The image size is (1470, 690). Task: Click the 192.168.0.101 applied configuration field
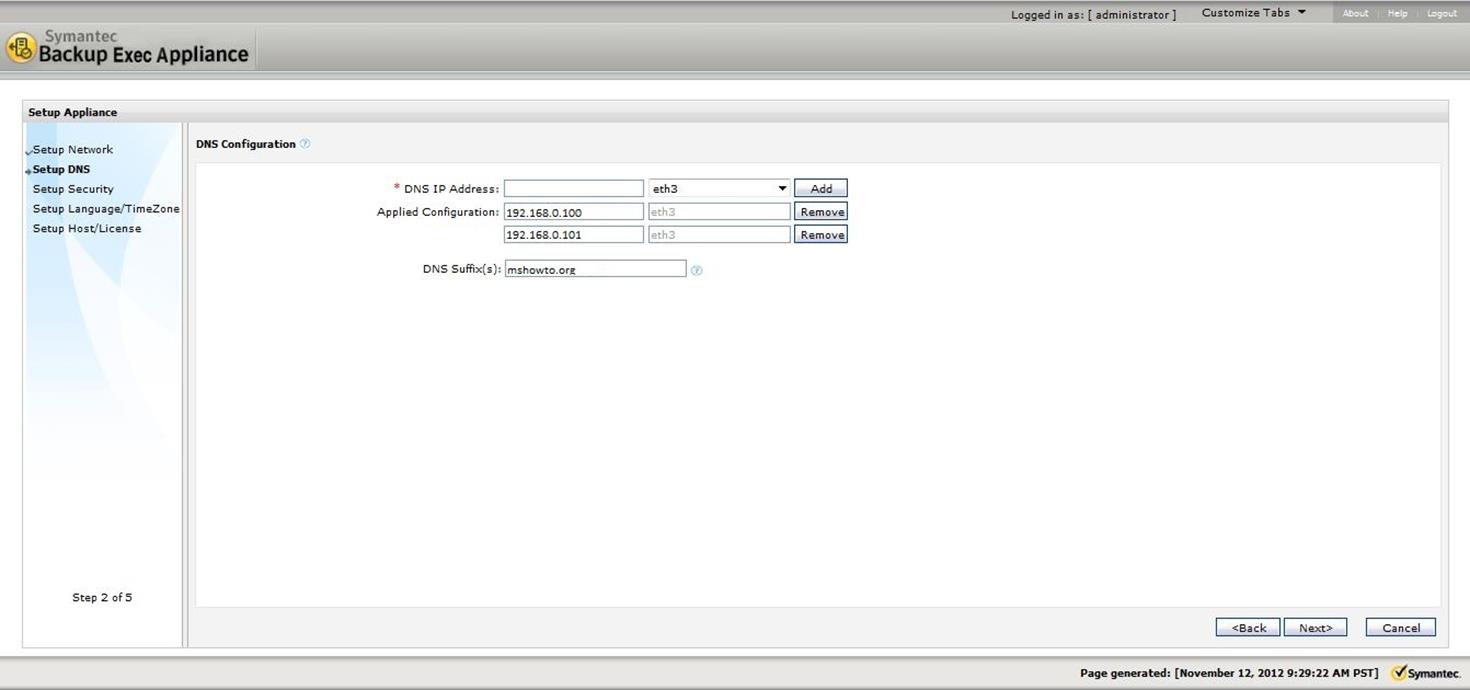tap(574, 235)
